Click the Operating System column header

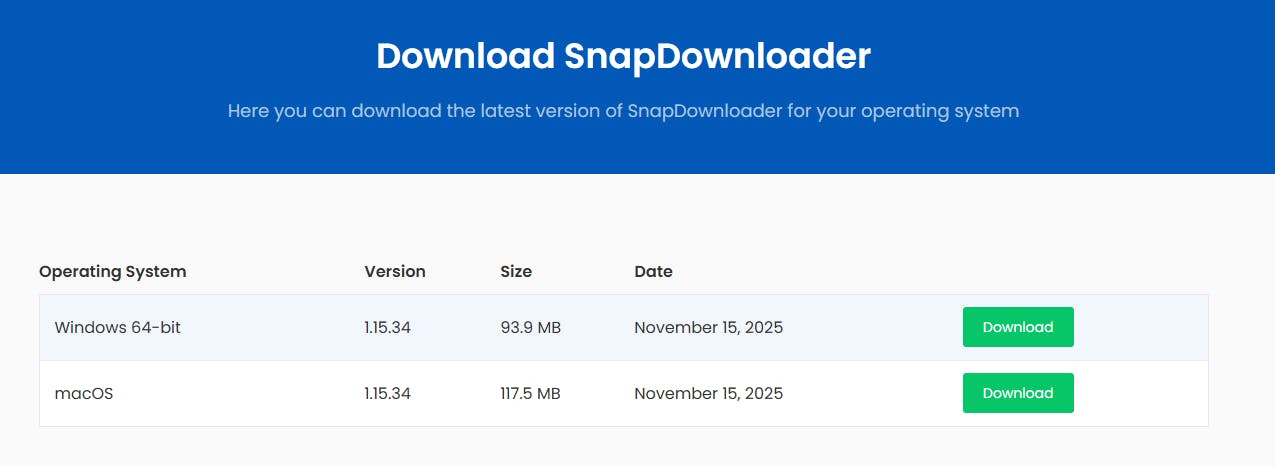point(112,271)
